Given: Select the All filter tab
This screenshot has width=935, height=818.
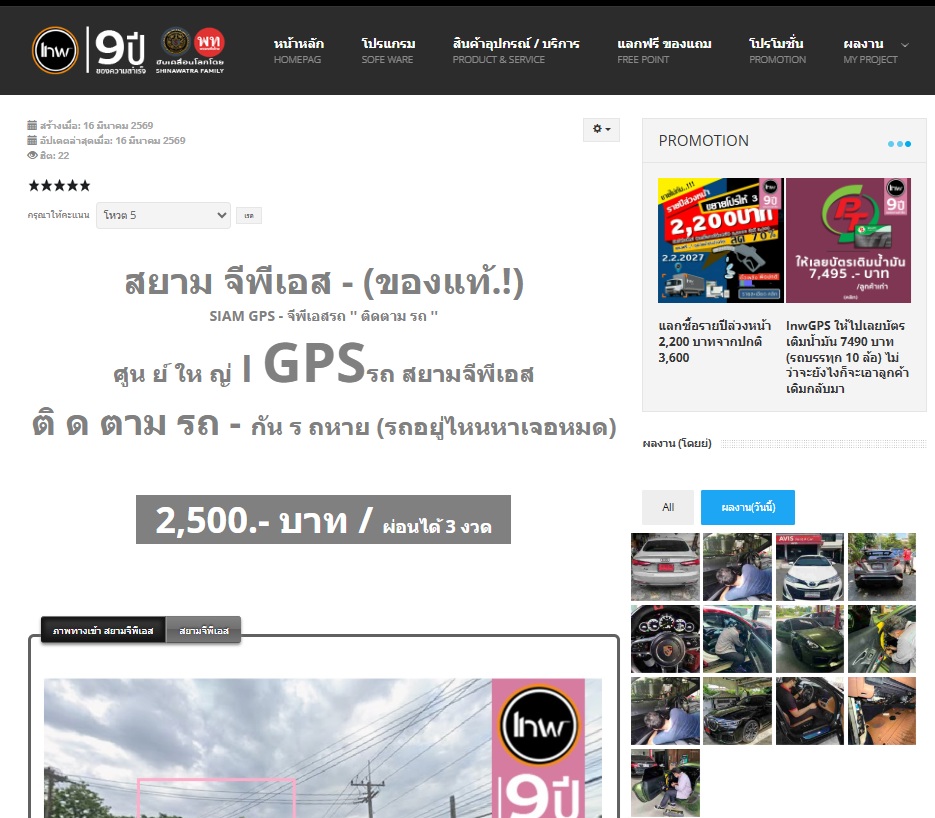Looking at the screenshot, I should (x=668, y=507).
